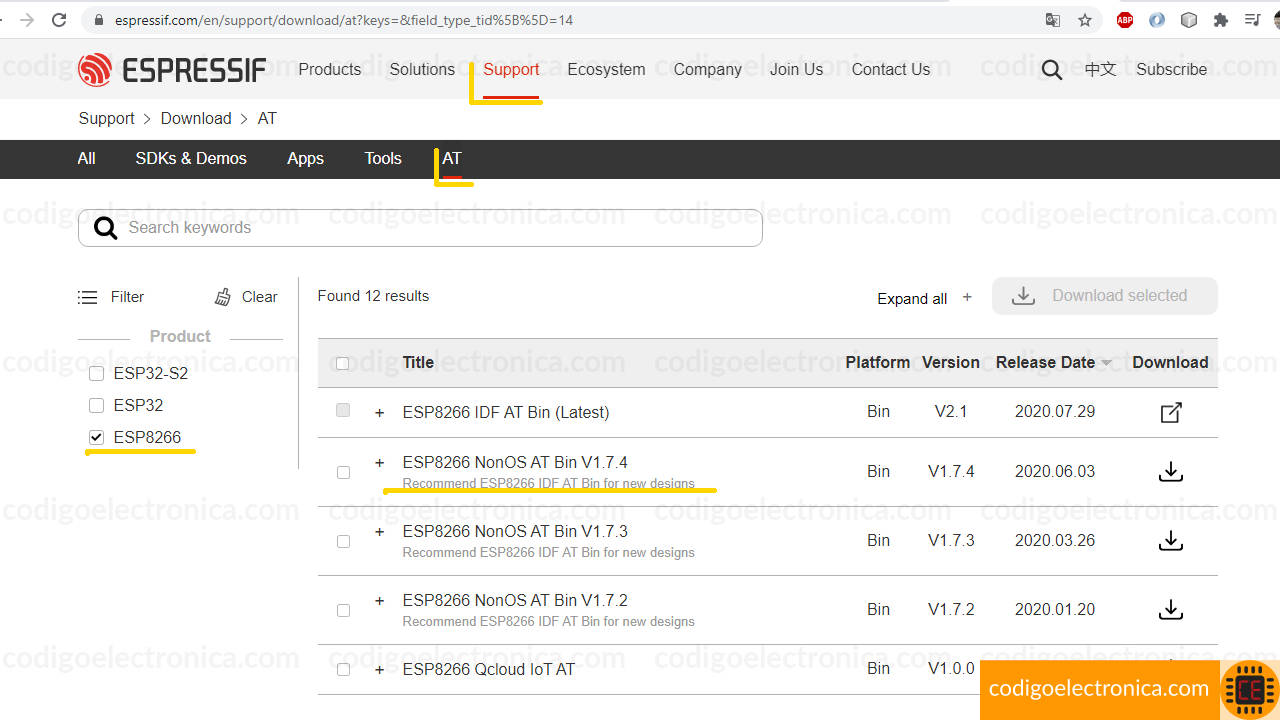
Task: Click the blue circular extension icon
Action: pyautogui.click(x=1157, y=20)
